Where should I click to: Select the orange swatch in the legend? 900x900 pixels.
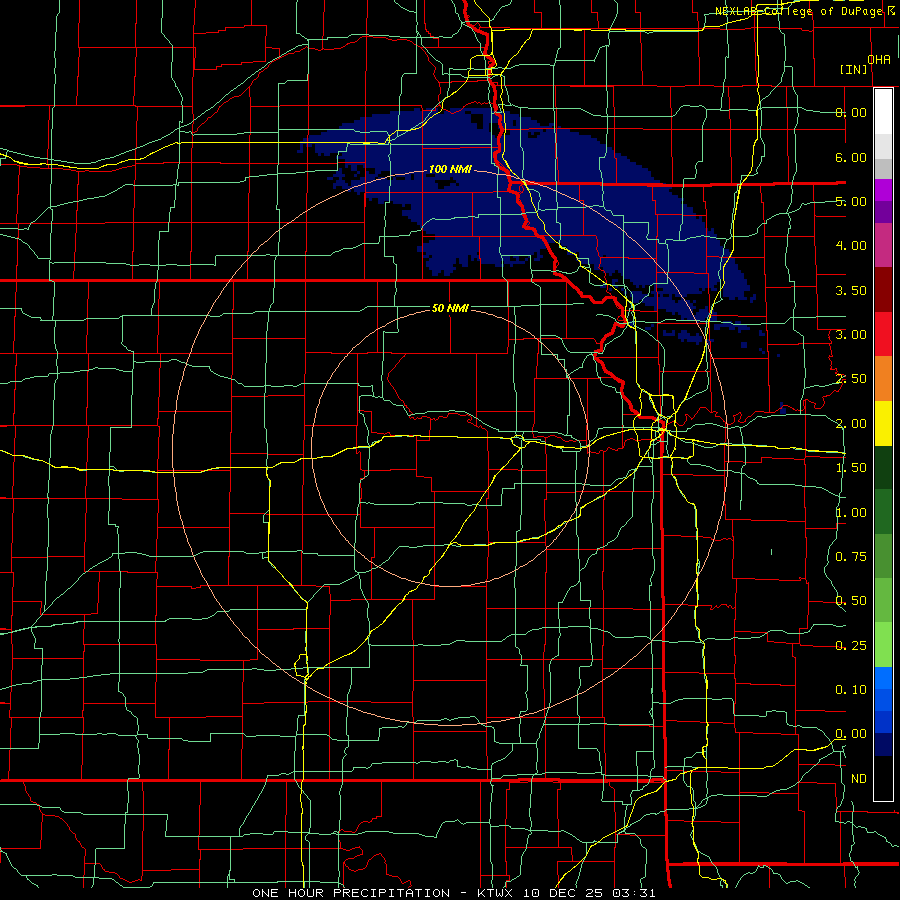click(x=883, y=379)
